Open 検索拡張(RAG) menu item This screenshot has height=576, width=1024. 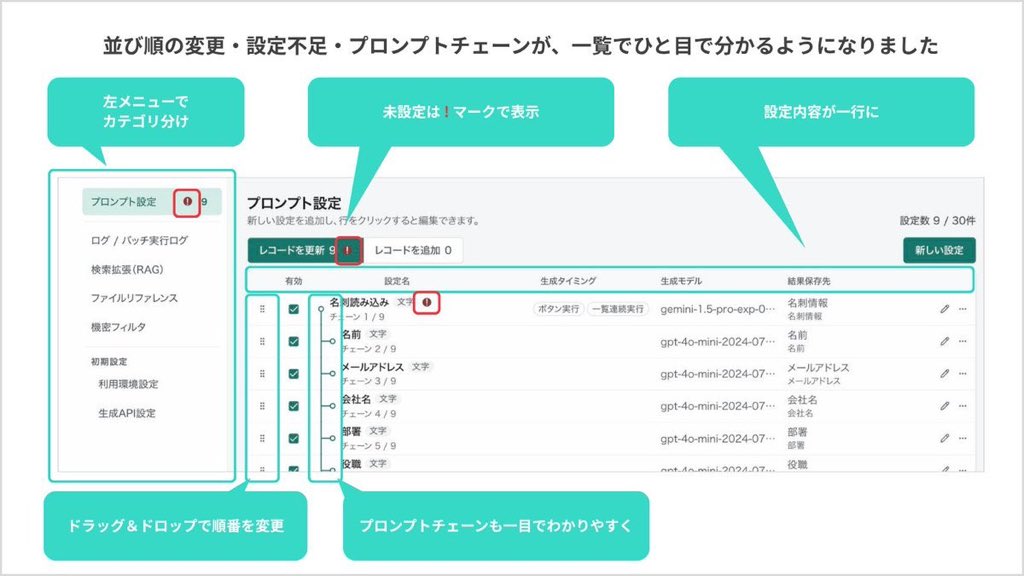click(127, 269)
